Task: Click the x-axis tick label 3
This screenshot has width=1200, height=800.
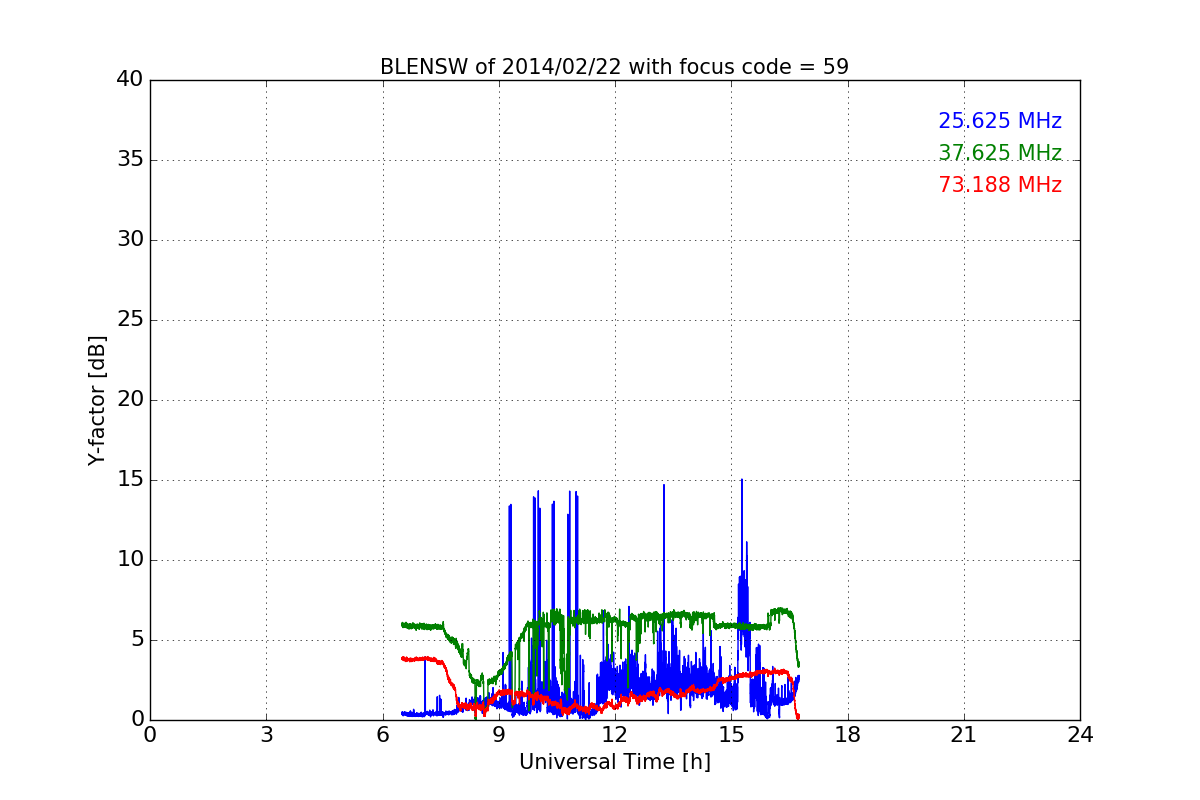Action: [x=266, y=735]
